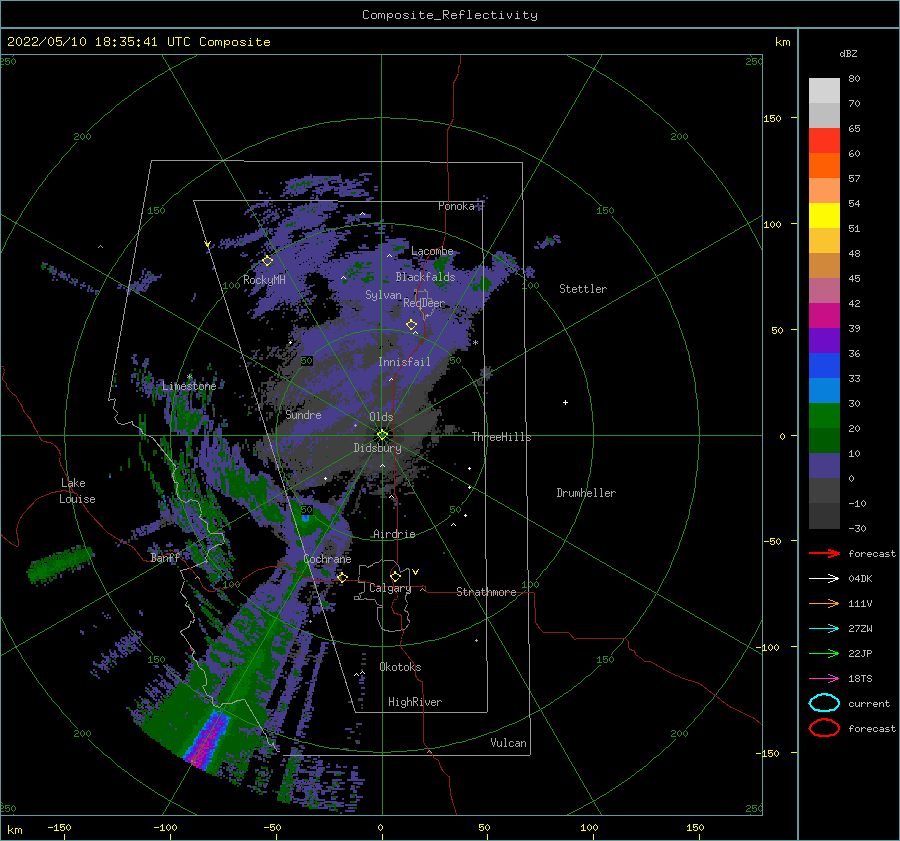The image size is (900, 841).
Task: Click the yellow diamond marker above Calgary label
Action: coord(395,576)
